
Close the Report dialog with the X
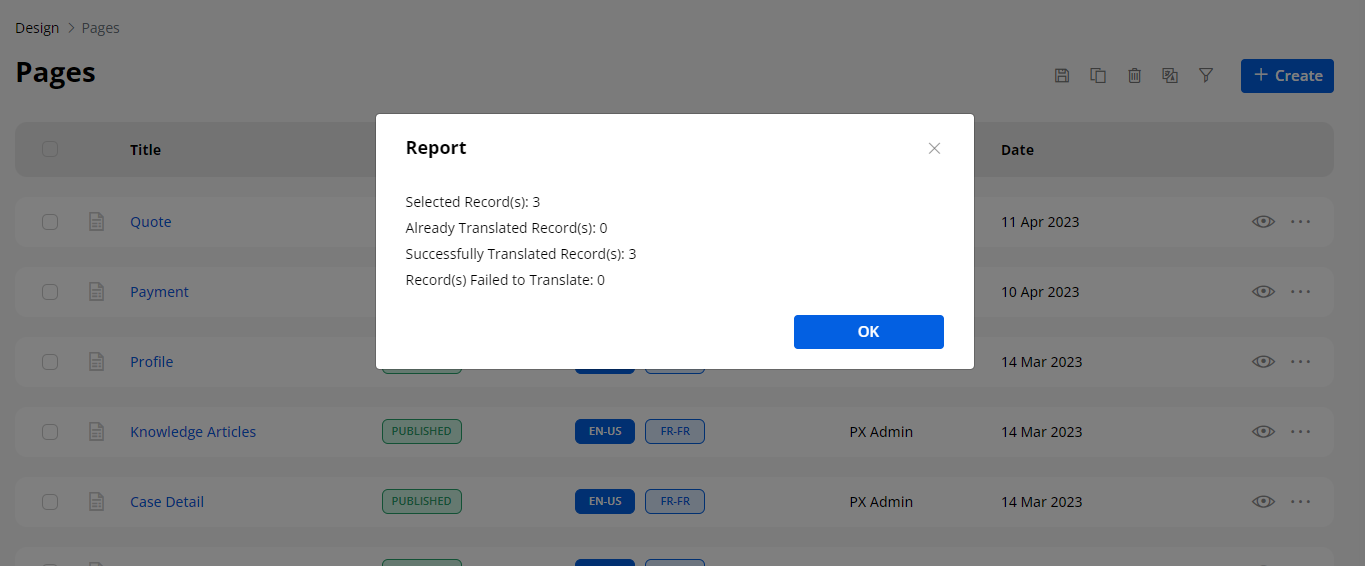coord(934,148)
